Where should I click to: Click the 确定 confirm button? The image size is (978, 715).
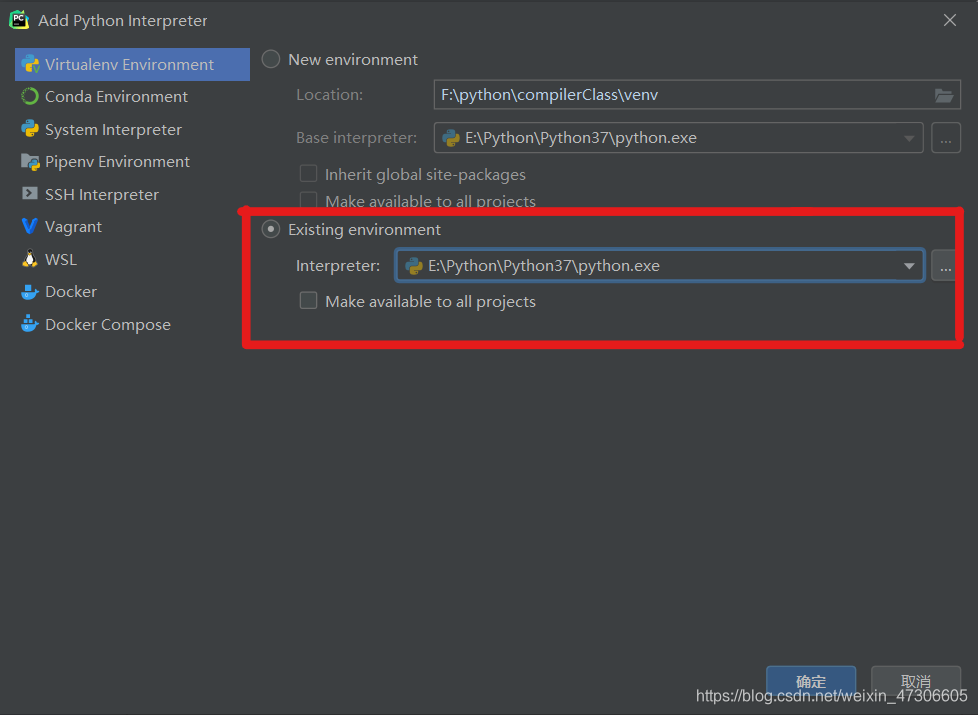[810, 682]
